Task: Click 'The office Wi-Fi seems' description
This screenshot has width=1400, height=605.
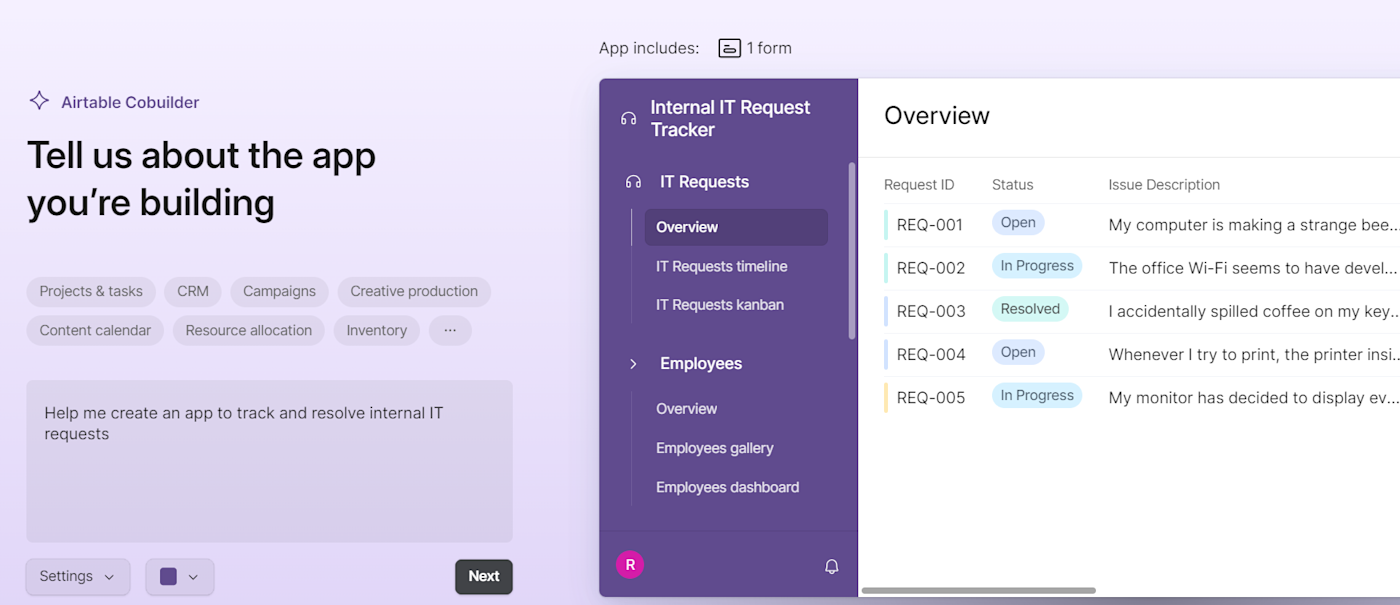Action: [1254, 268]
